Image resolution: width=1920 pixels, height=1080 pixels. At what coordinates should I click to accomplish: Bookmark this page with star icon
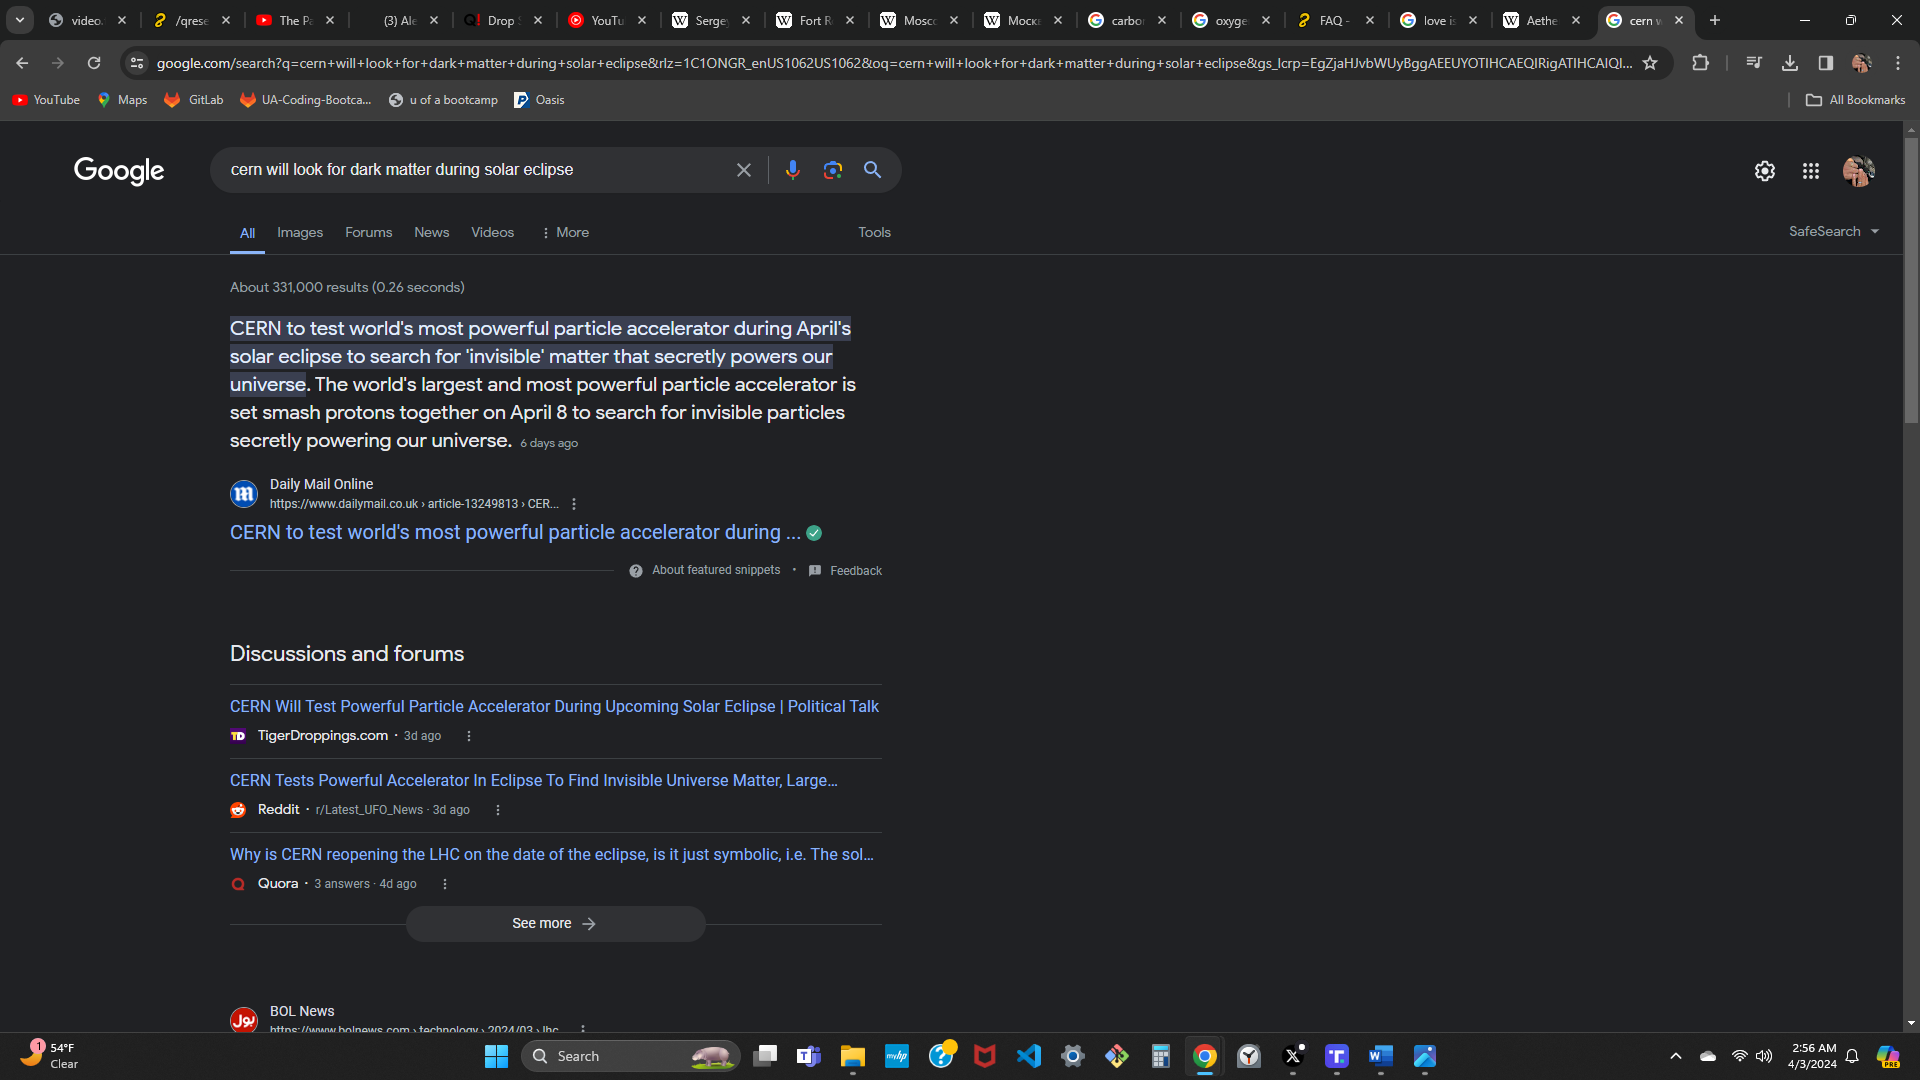tap(1650, 63)
